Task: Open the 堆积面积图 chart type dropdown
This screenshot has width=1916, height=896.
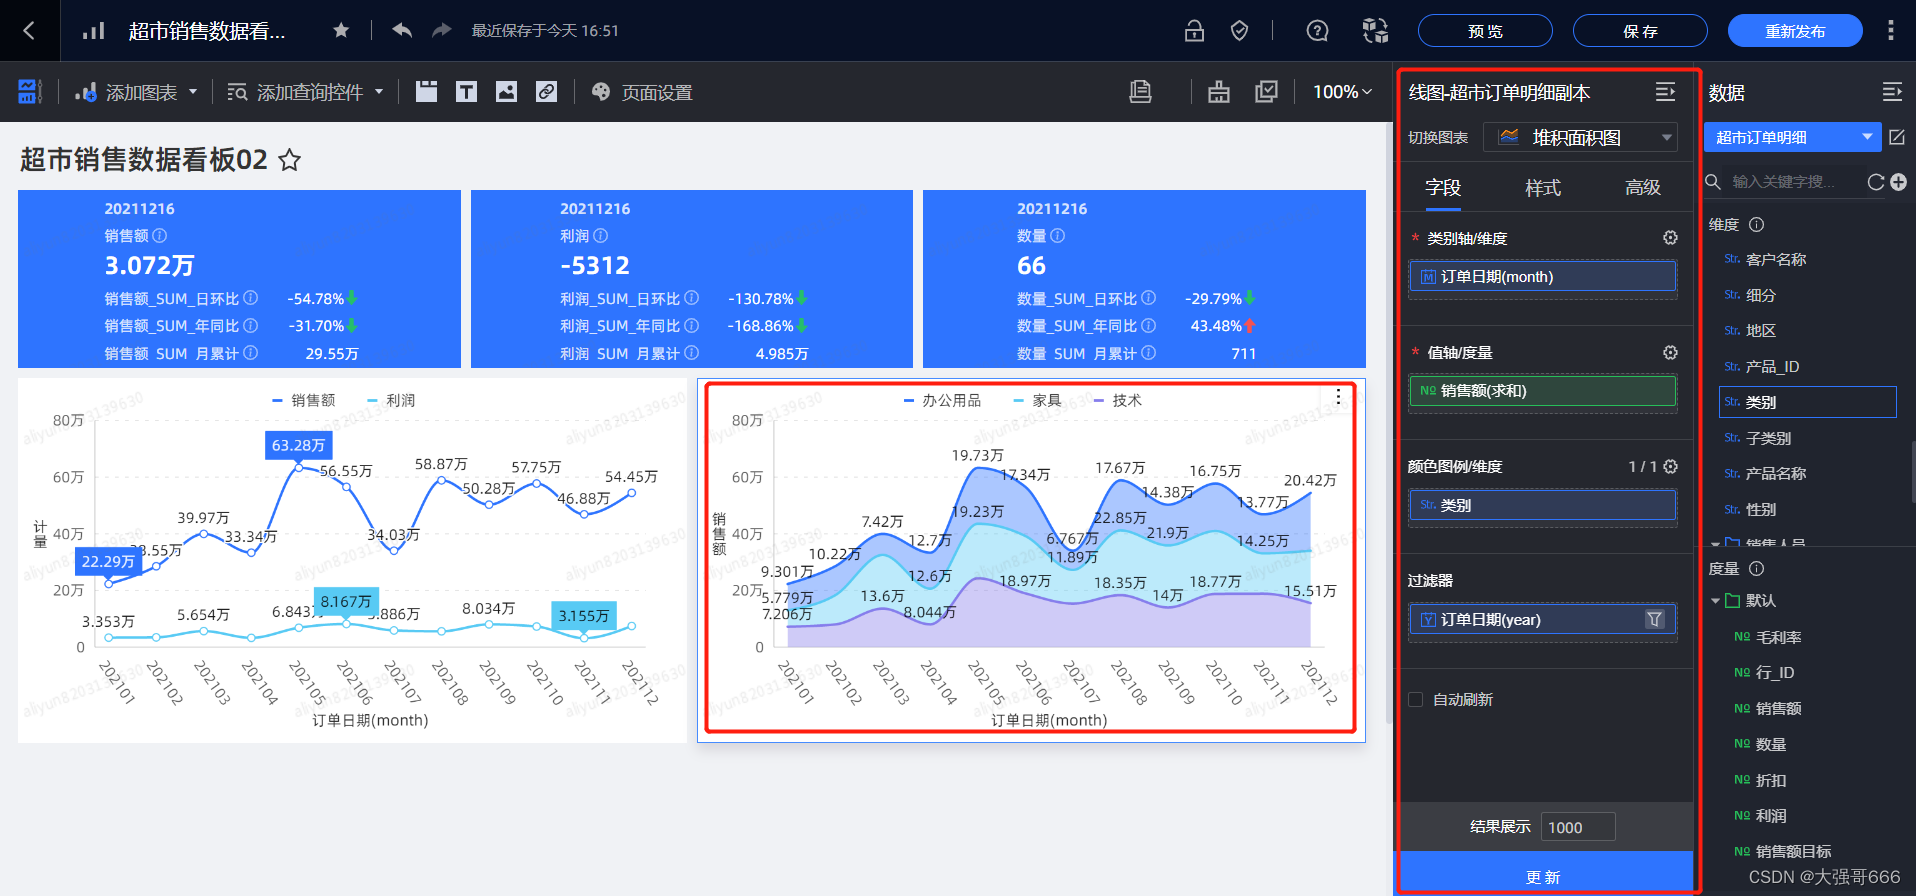Action: (1580, 137)
